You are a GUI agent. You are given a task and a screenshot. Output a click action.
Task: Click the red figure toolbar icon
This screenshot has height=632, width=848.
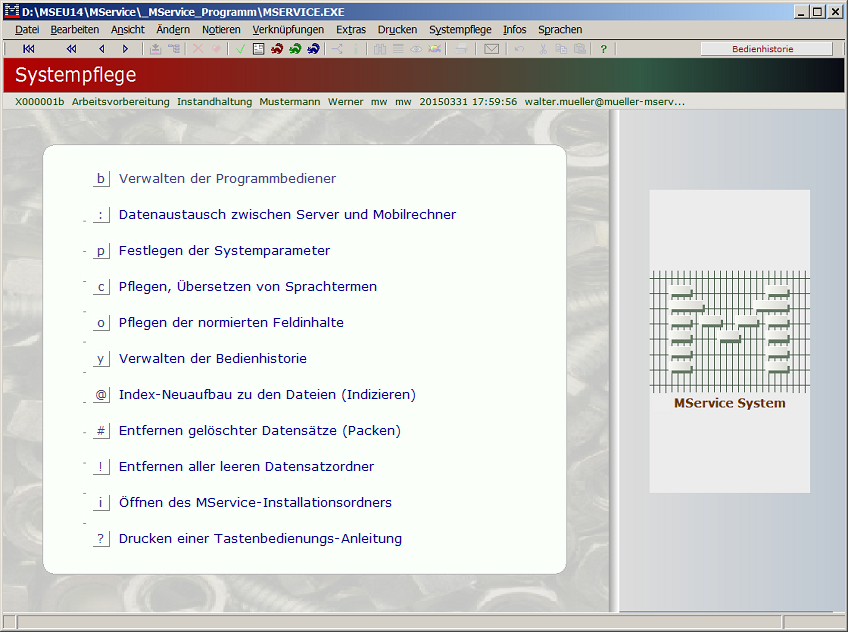click(277, 49)
